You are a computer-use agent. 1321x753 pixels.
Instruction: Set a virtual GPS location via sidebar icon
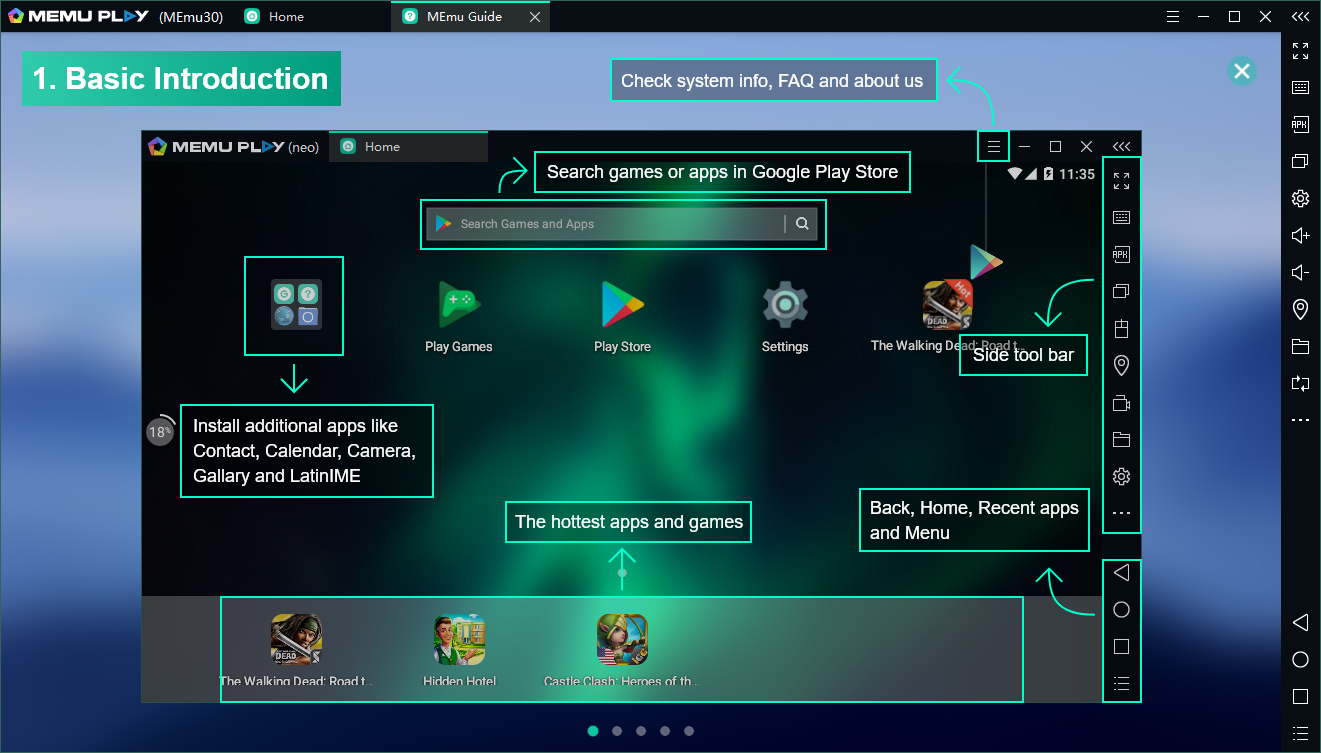pyautogui.click(x=1300, y=310)
